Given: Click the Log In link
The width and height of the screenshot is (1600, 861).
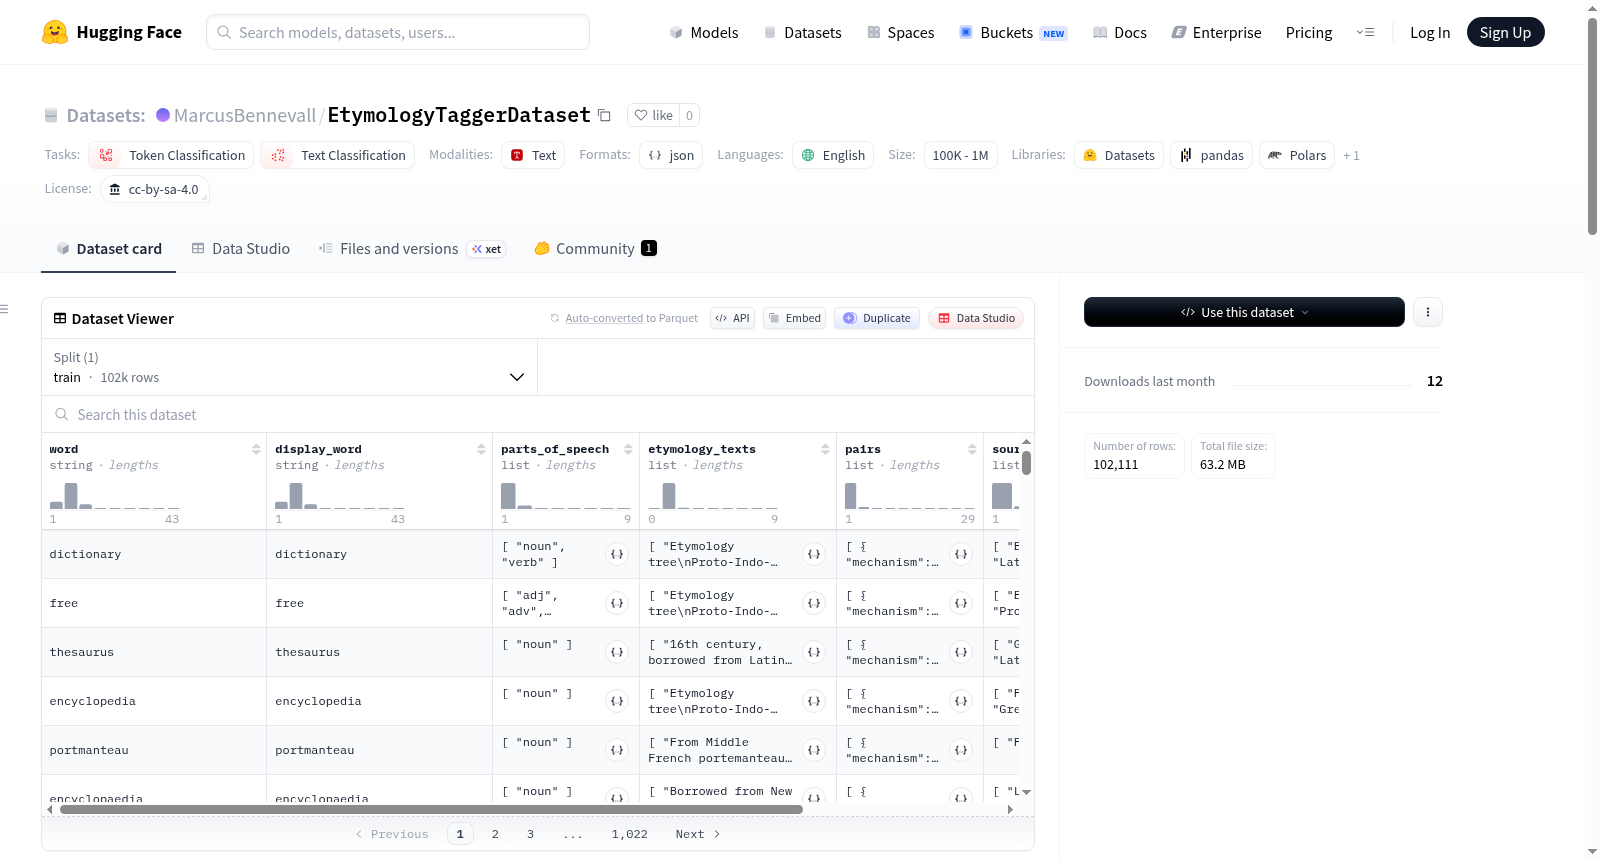Looking at the screenshot, I should click(x=1430, y=33).
